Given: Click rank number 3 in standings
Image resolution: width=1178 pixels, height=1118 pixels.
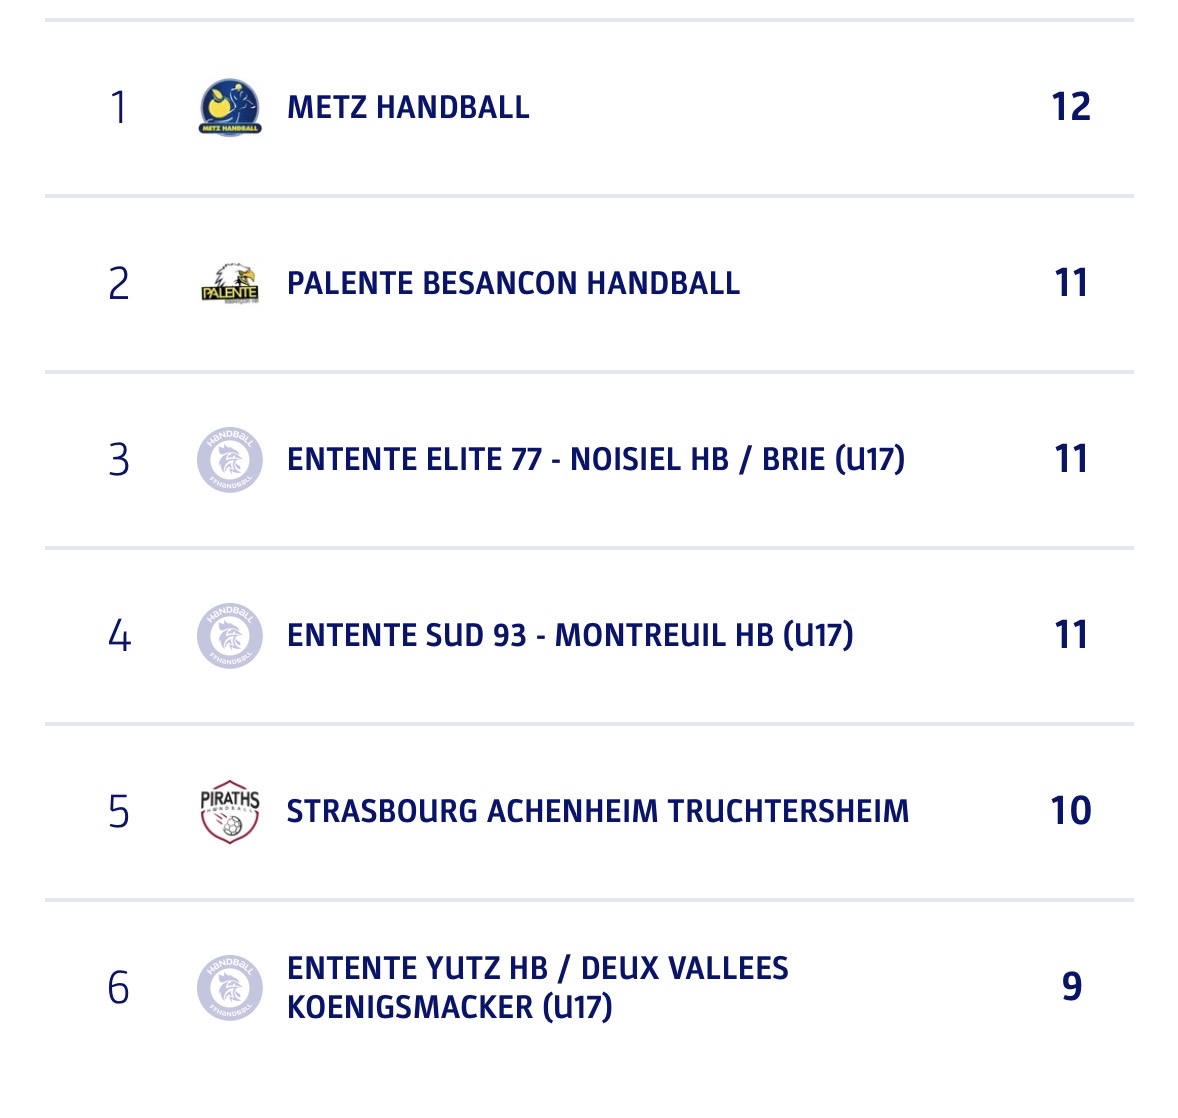Looking at the screenshot, I should click(x=119, y=459).
